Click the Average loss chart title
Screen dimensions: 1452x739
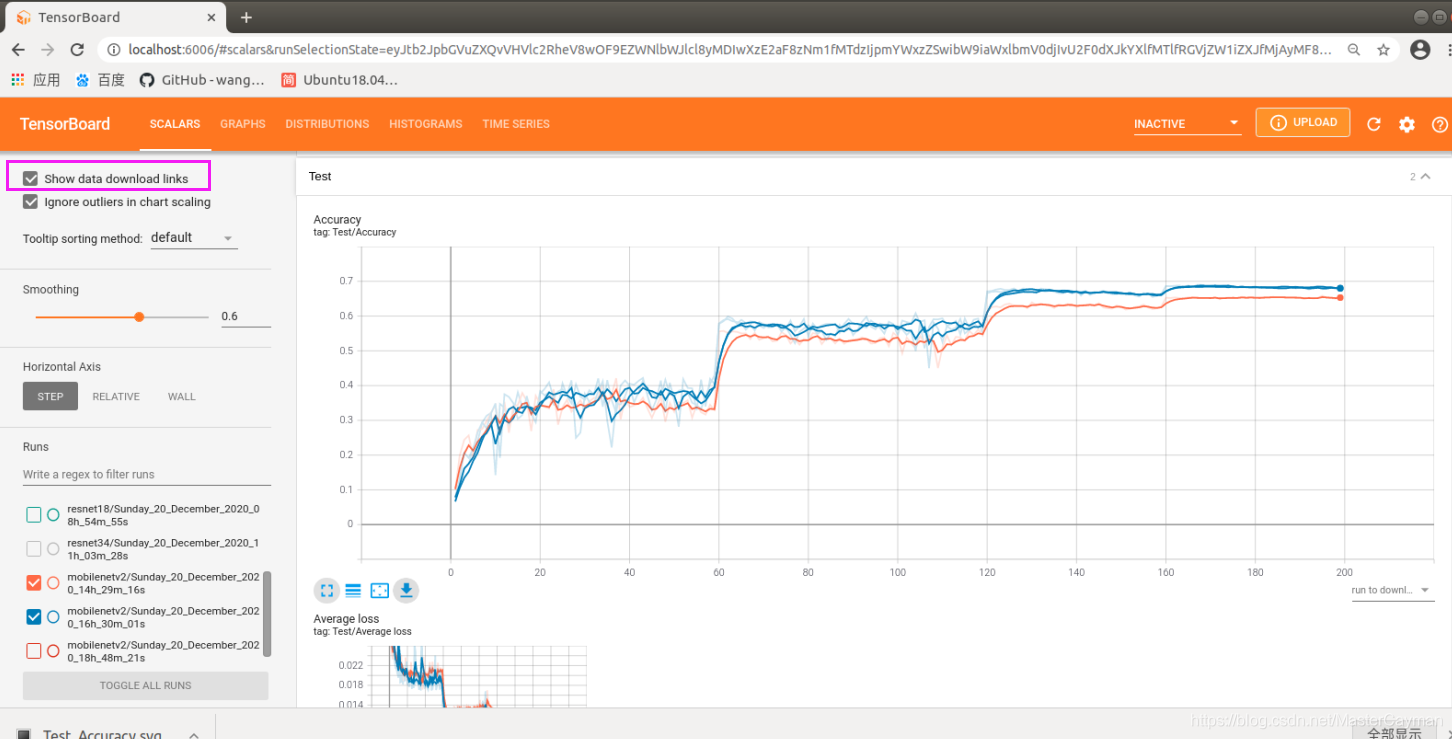346,619
